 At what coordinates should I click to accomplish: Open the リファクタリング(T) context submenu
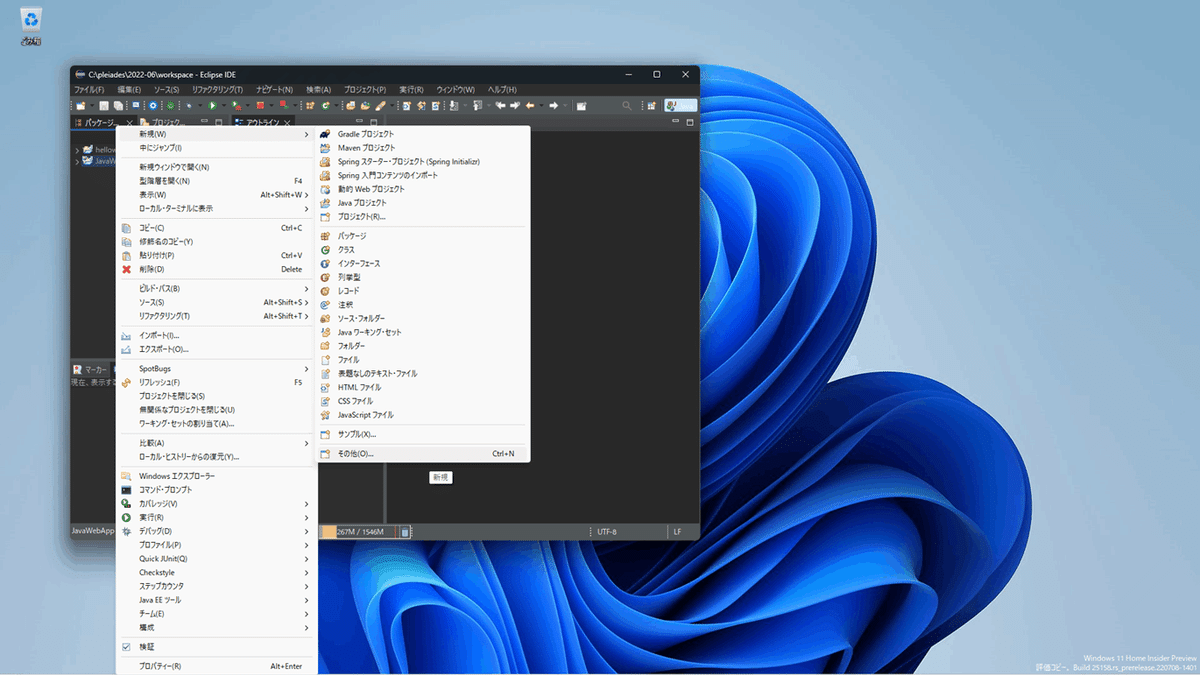pos(215,316)
